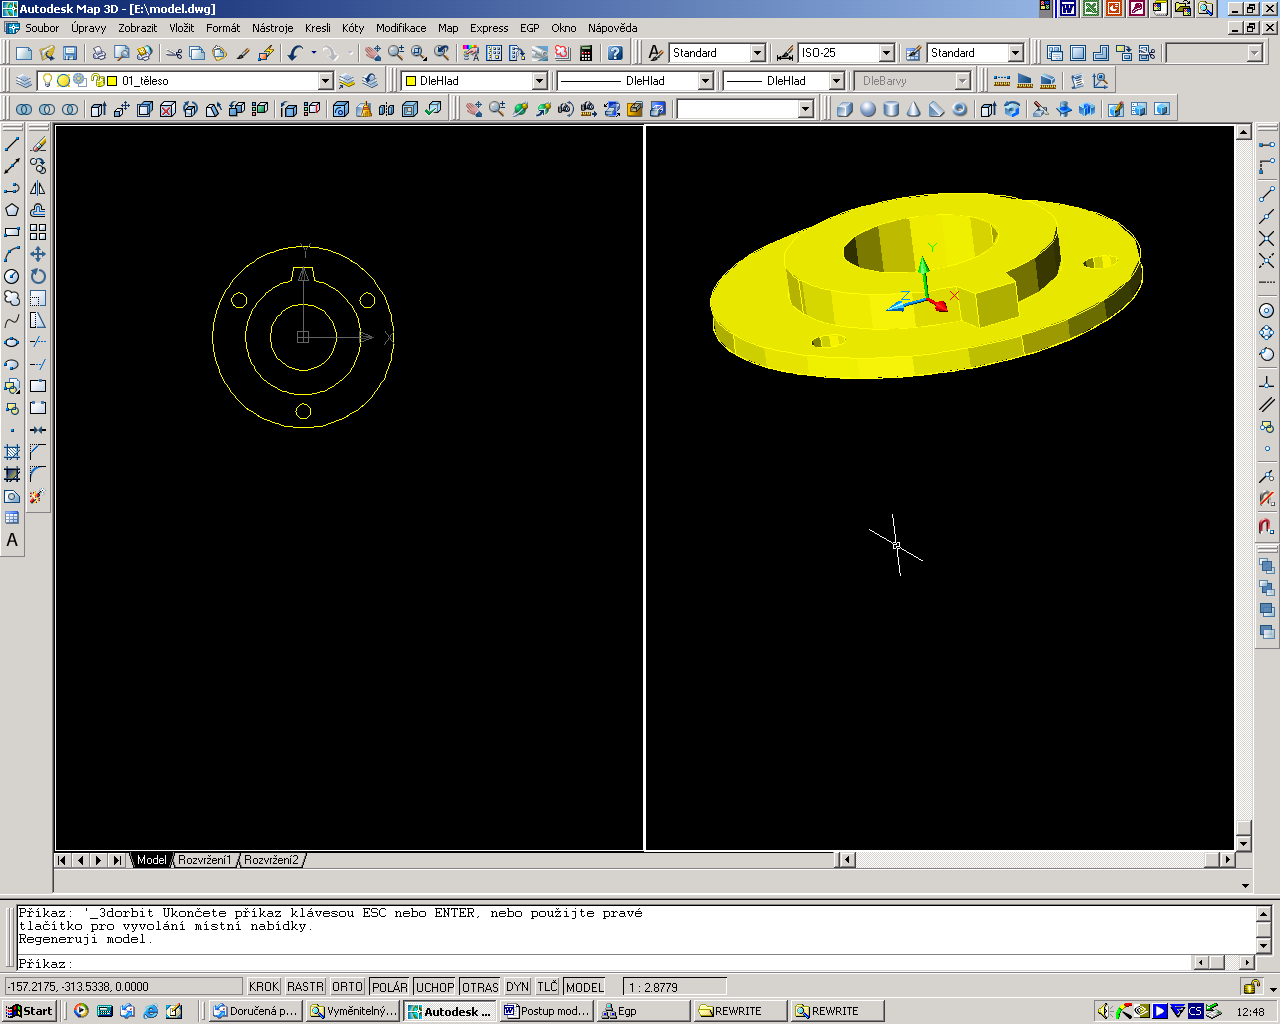Click the Pan realtime hand icon
1280x1024 pixels.
[373, 53]
